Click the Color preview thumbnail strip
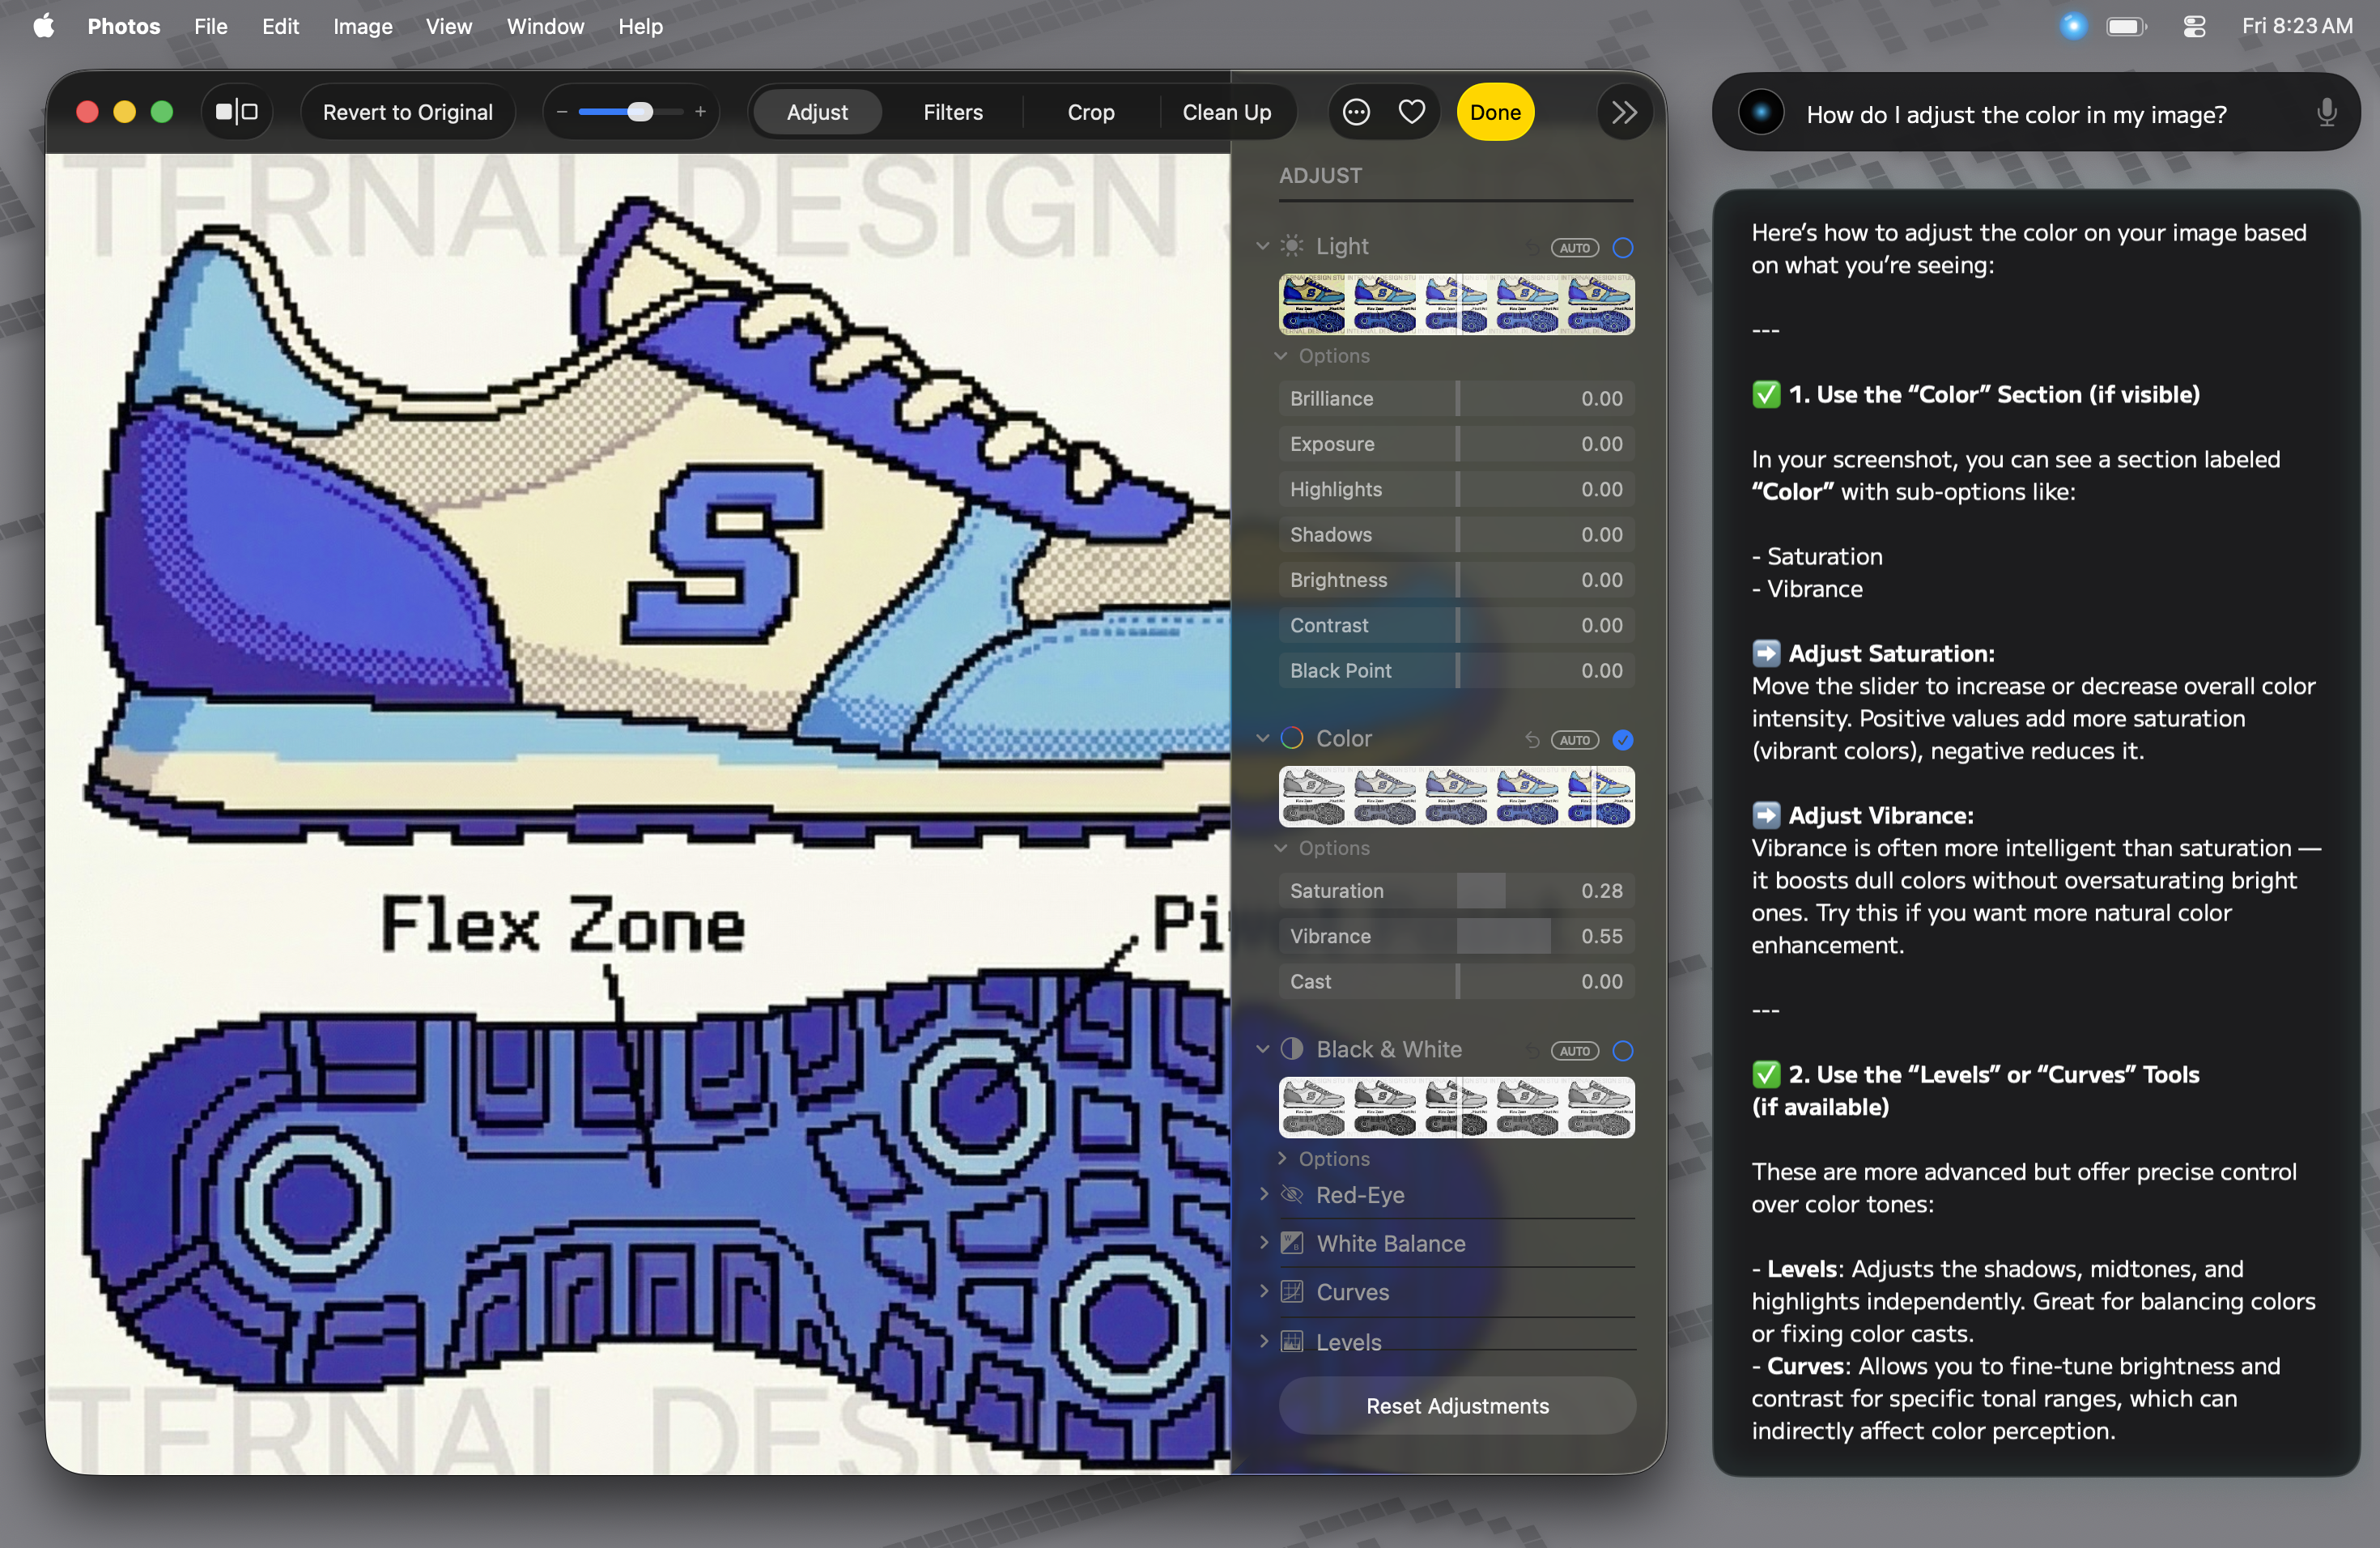 1457,796
